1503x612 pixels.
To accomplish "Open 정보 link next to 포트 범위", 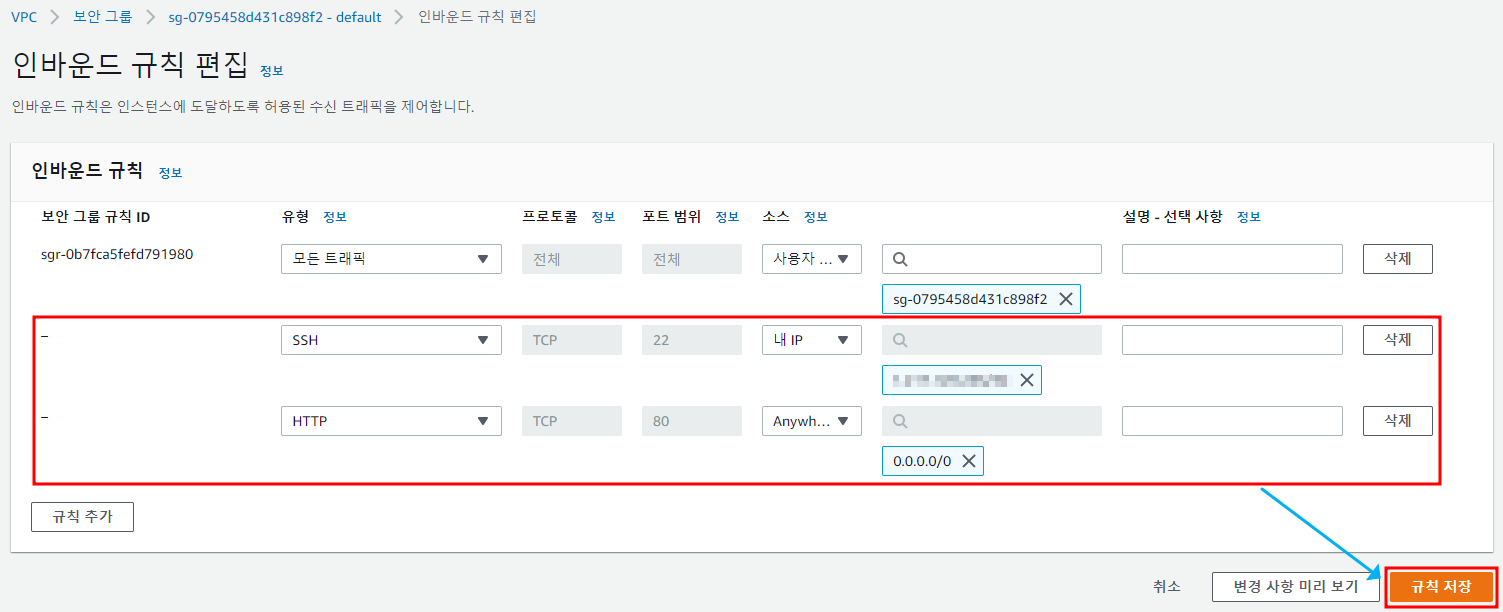I will click(x=727, y=217).
